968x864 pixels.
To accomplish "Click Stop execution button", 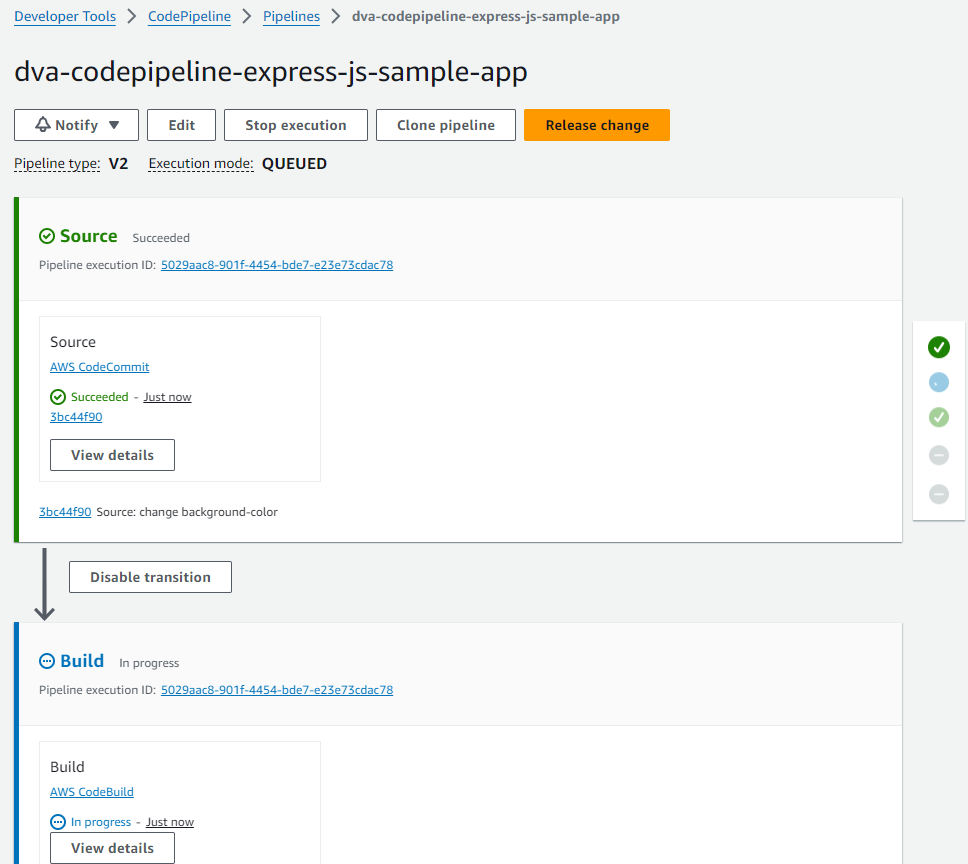I will click(x=295, y=125).
